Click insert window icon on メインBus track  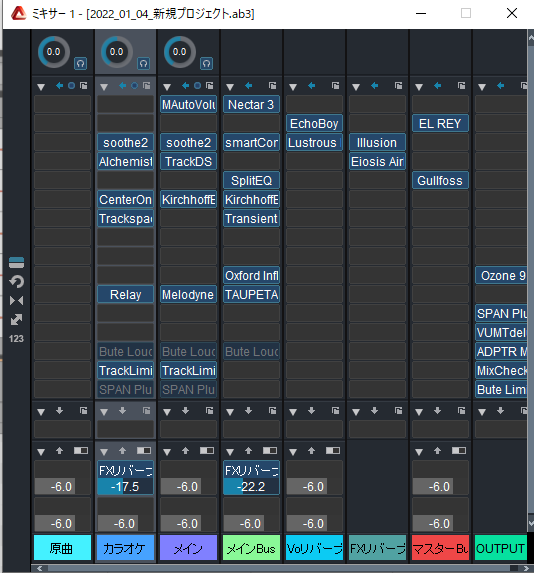(273, 86)
